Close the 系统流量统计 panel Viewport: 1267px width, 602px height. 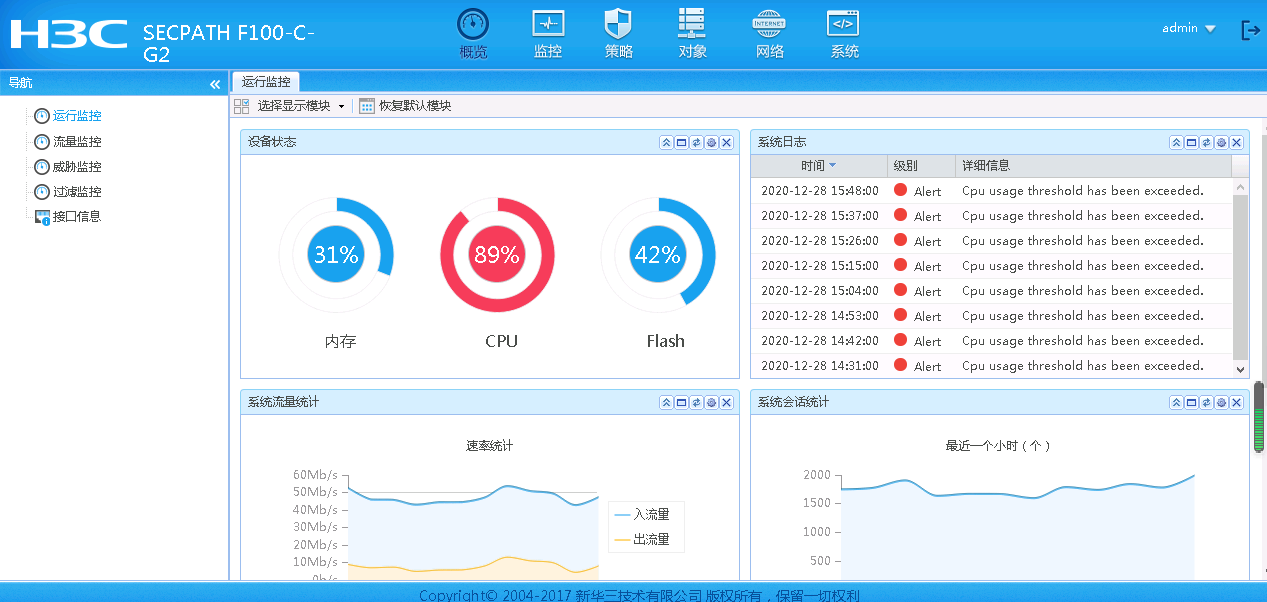[727, 403]
